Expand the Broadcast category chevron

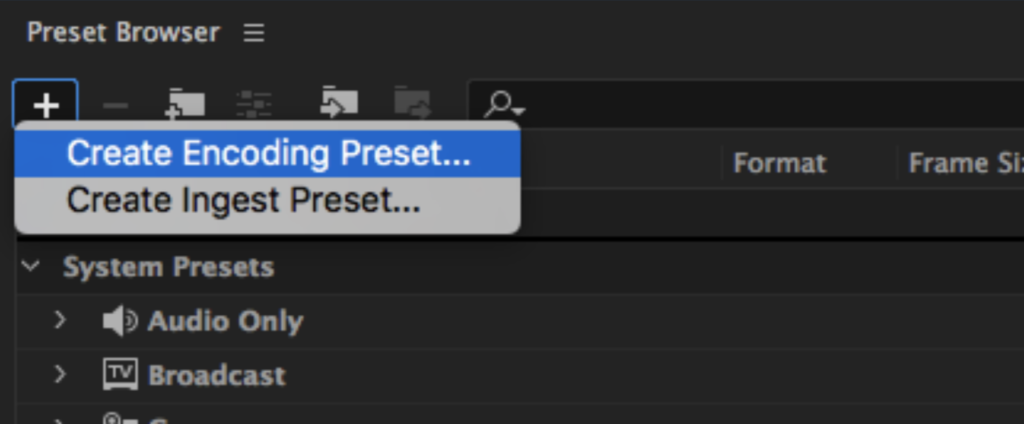point(60,374)
